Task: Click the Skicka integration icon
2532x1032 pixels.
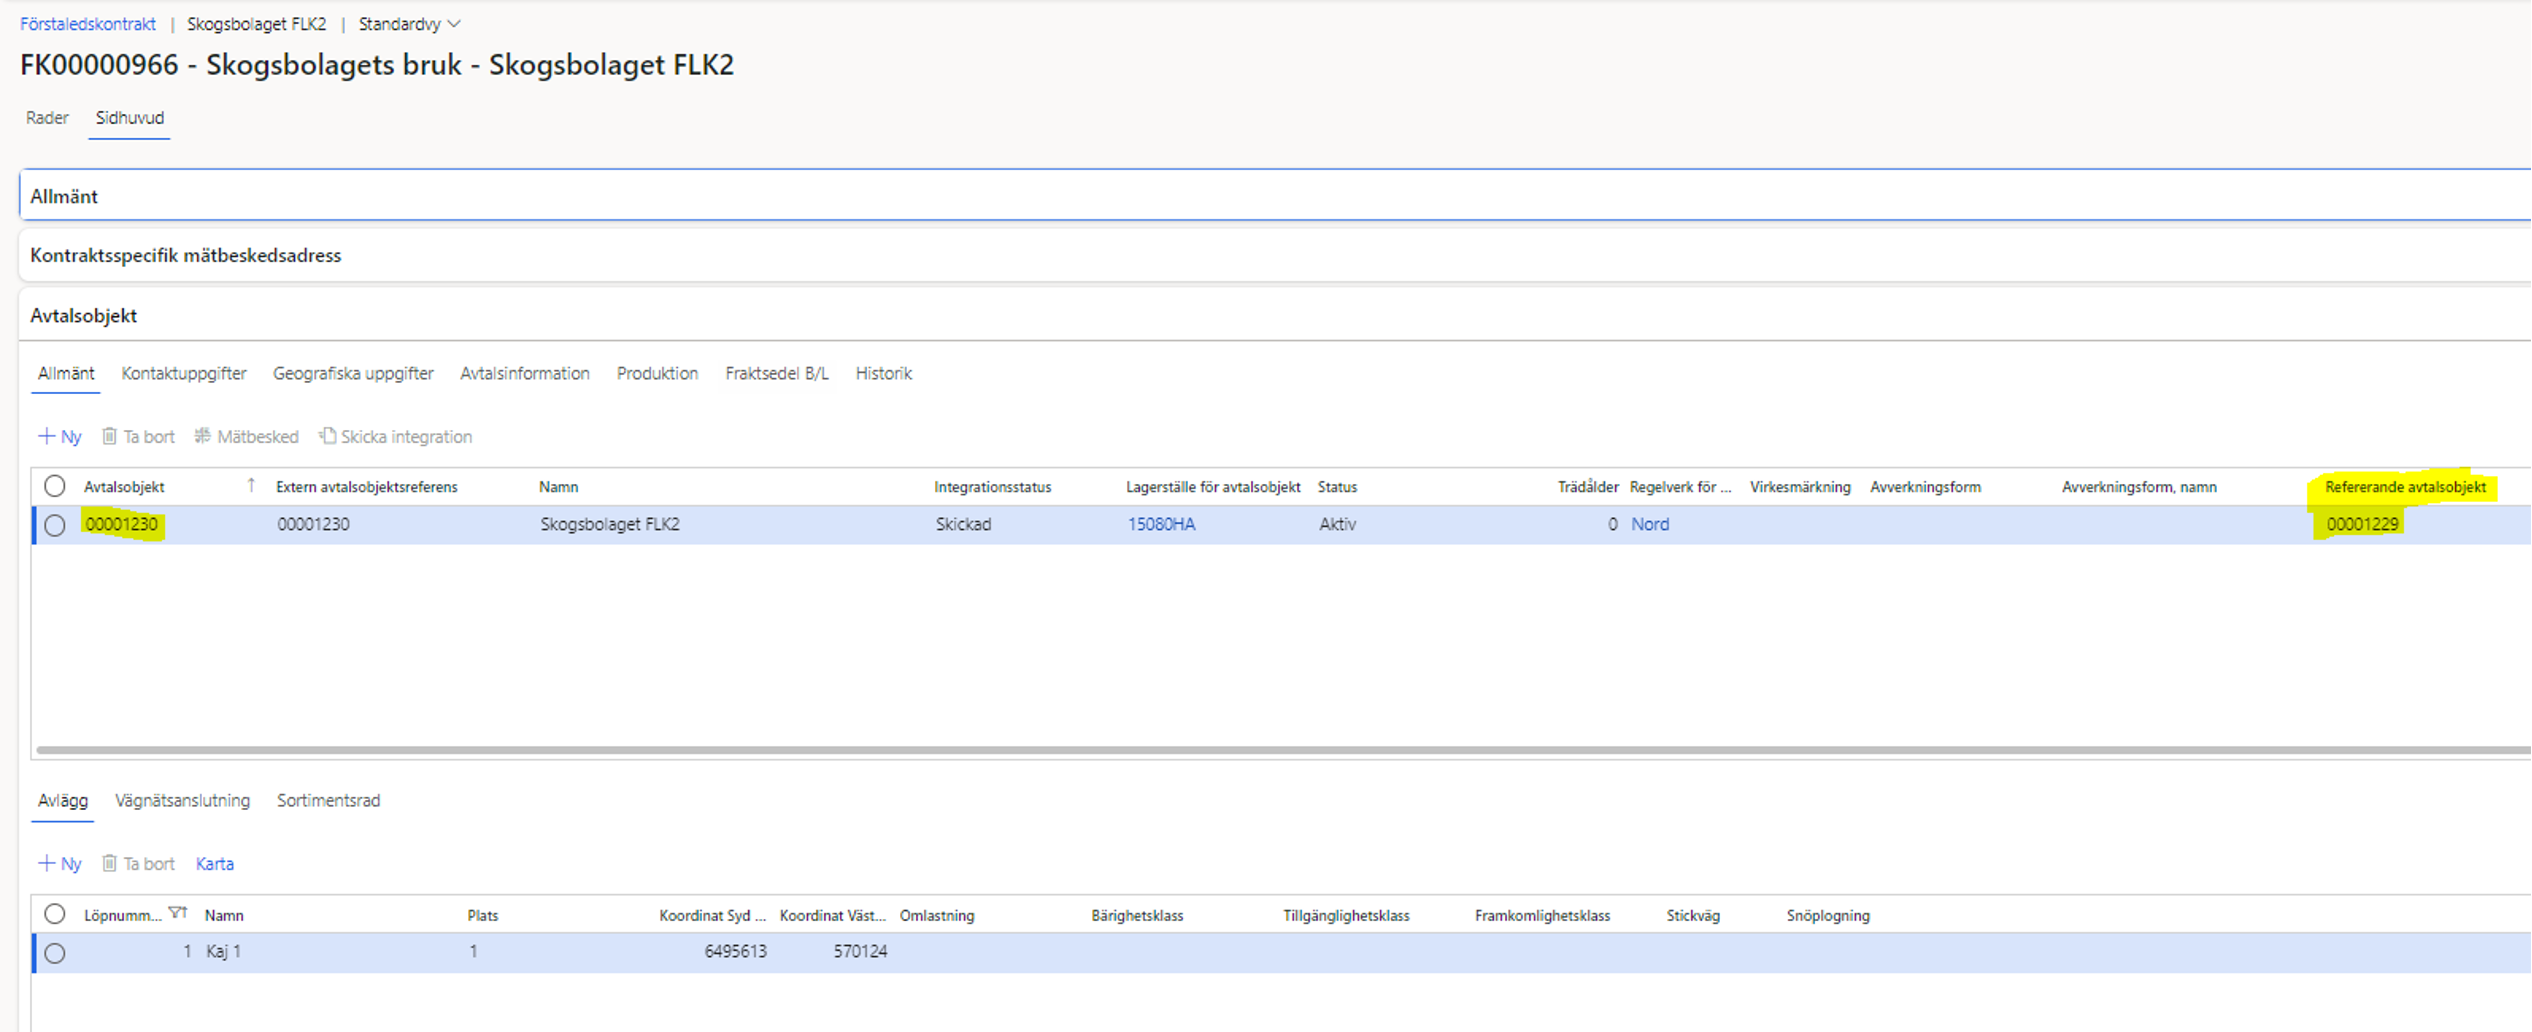Action: (x=327, y=436)
